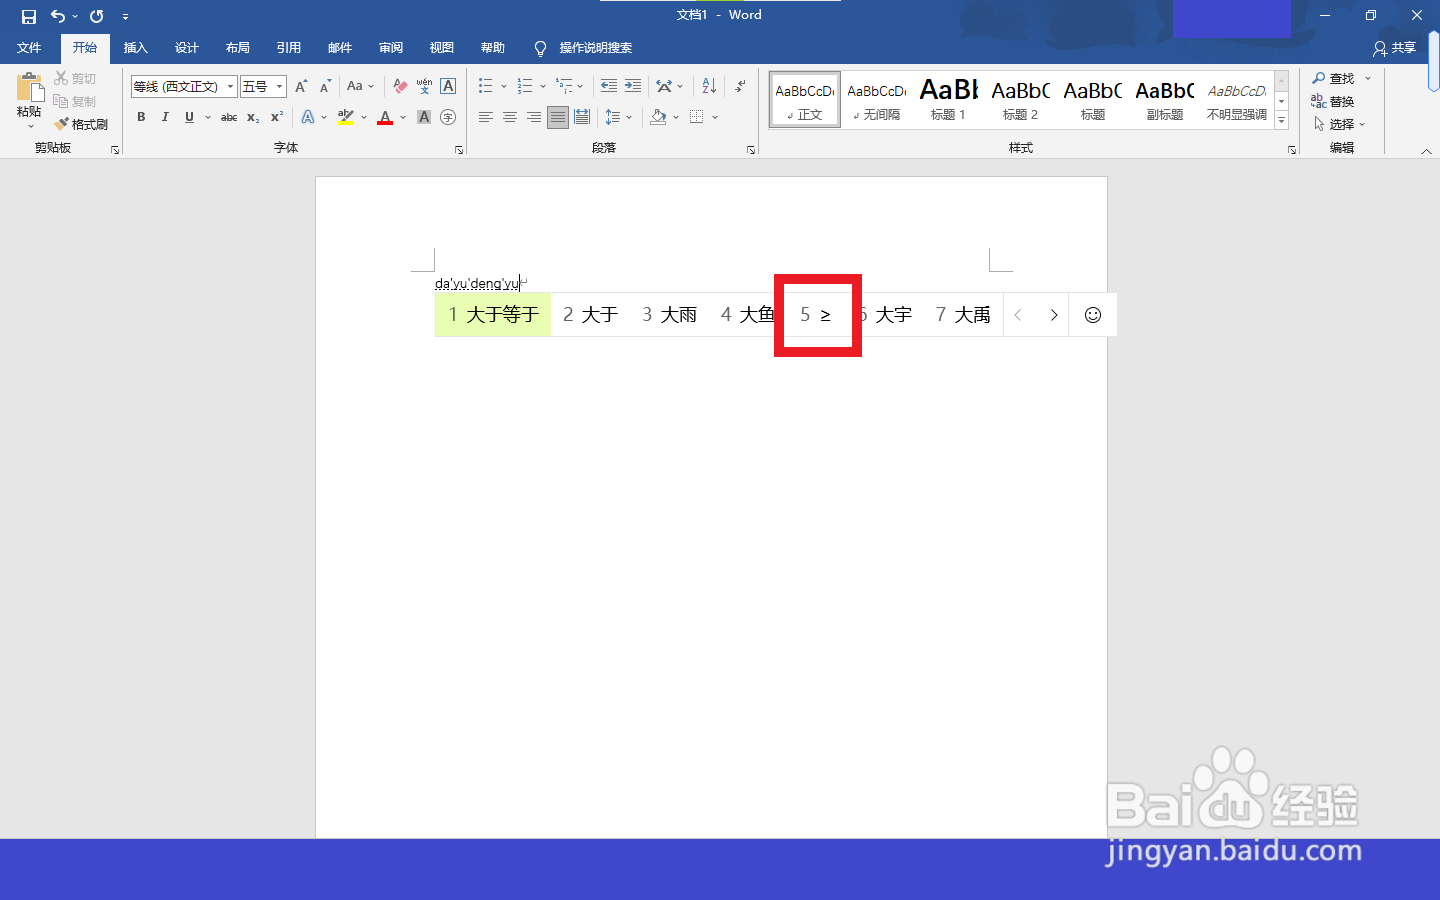Align text left
Viewport: 1440px width, 900px height.
[x=486, y=117]
